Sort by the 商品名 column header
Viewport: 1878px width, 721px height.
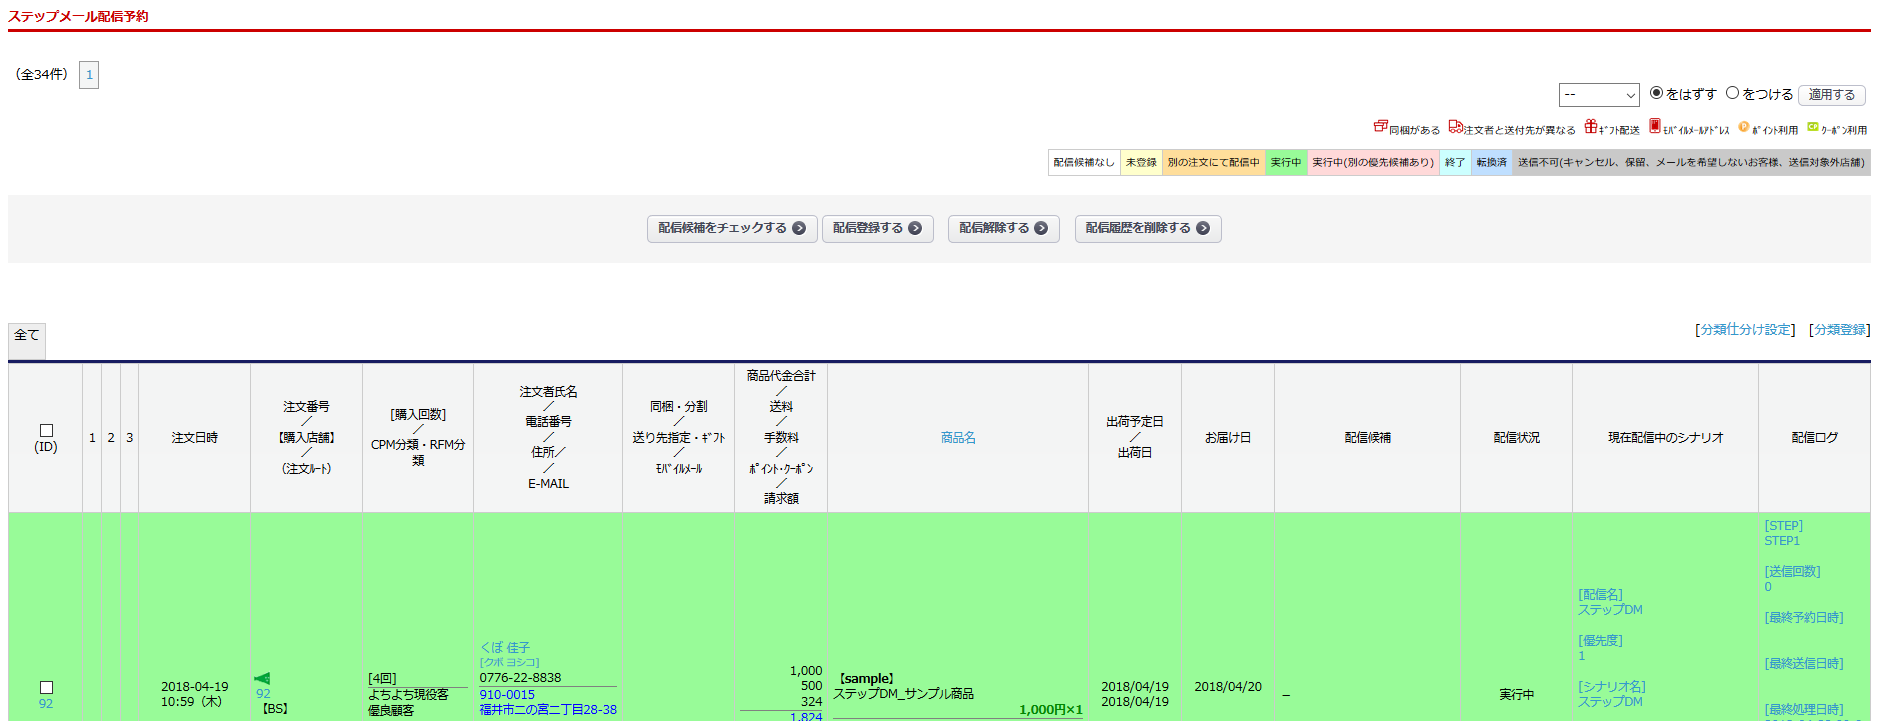pyautogui.click(x=957, y=438)
